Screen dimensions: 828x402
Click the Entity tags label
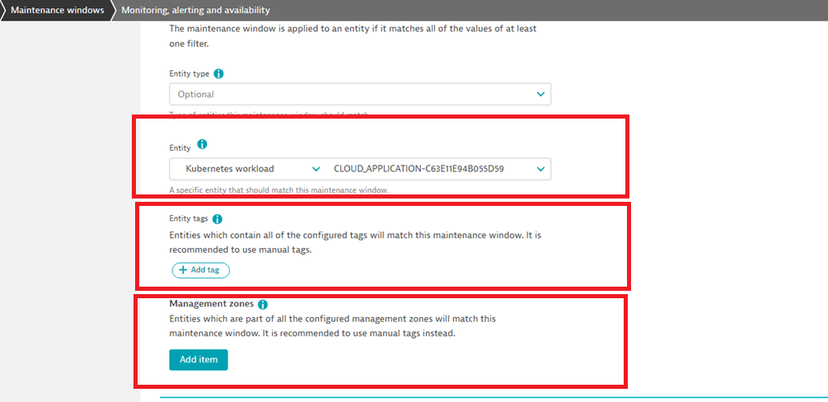pyautogui.click(x=189, y=218)
